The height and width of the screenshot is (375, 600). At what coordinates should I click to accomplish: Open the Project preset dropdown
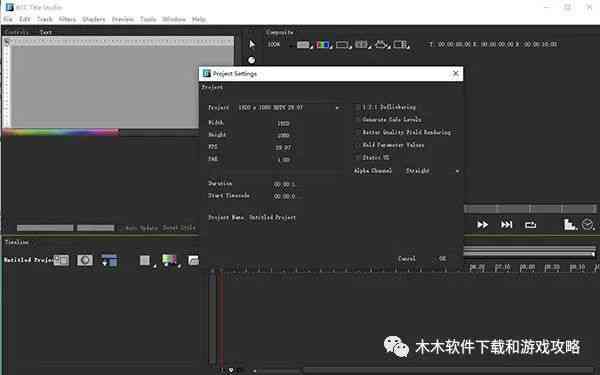[289, 108]
